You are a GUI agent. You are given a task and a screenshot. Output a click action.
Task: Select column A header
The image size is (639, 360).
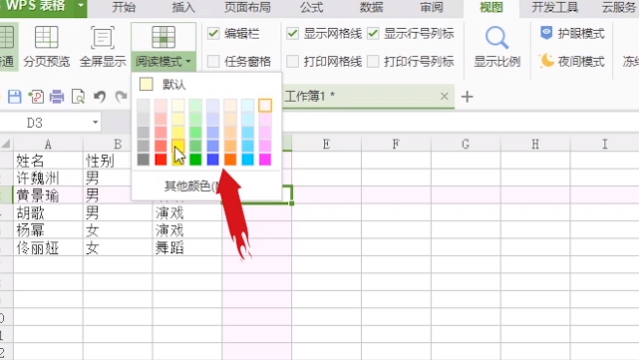click(48, 144)
